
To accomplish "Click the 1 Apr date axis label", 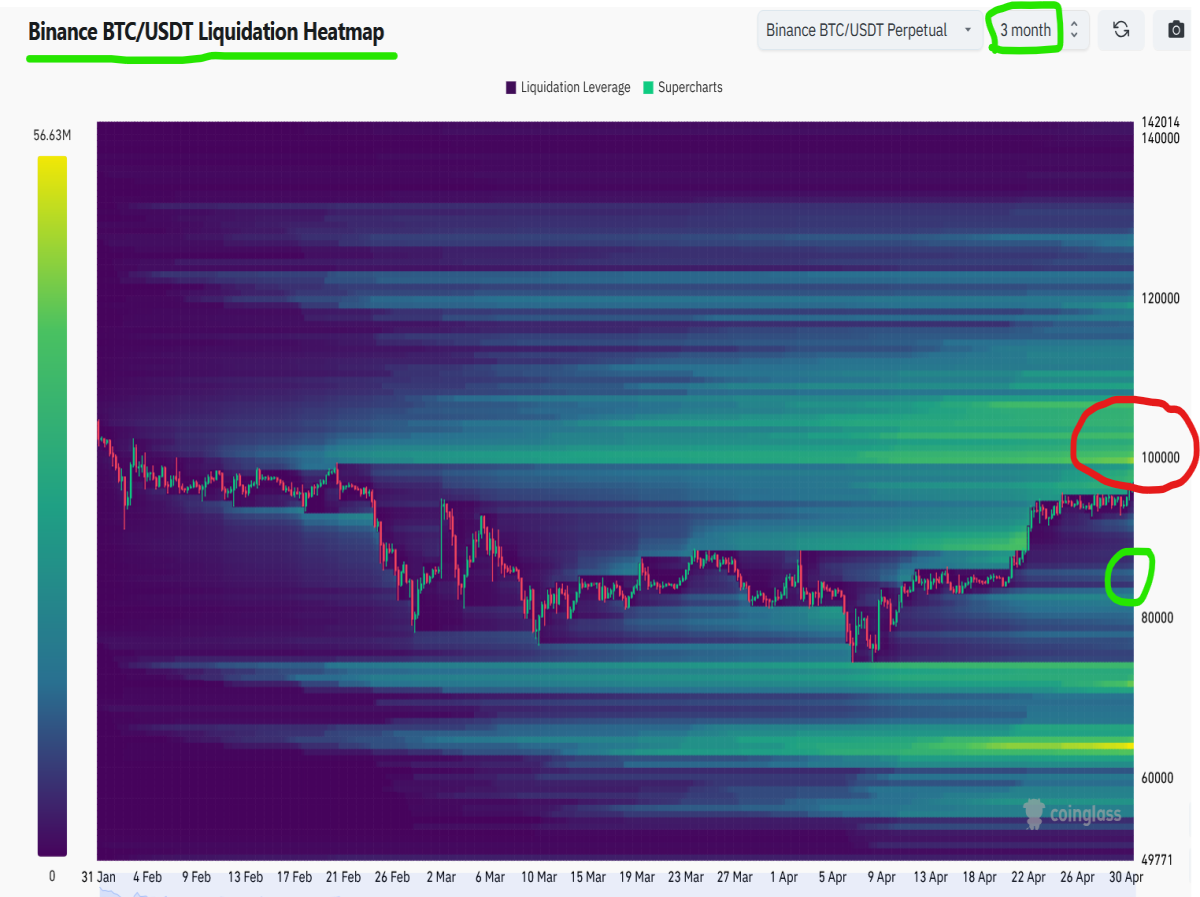I will pos(784,877).
